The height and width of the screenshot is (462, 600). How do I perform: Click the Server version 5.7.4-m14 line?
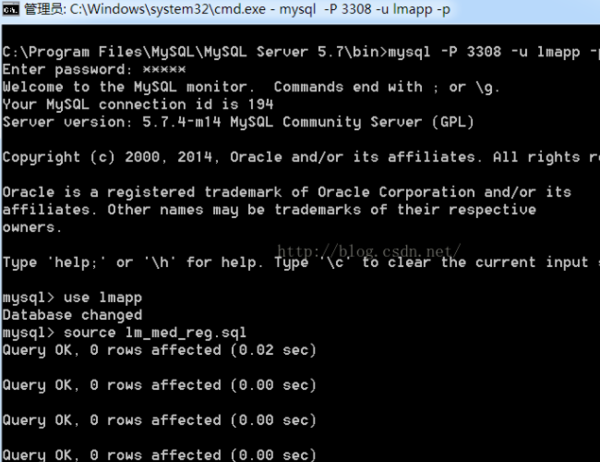point(238,122)
